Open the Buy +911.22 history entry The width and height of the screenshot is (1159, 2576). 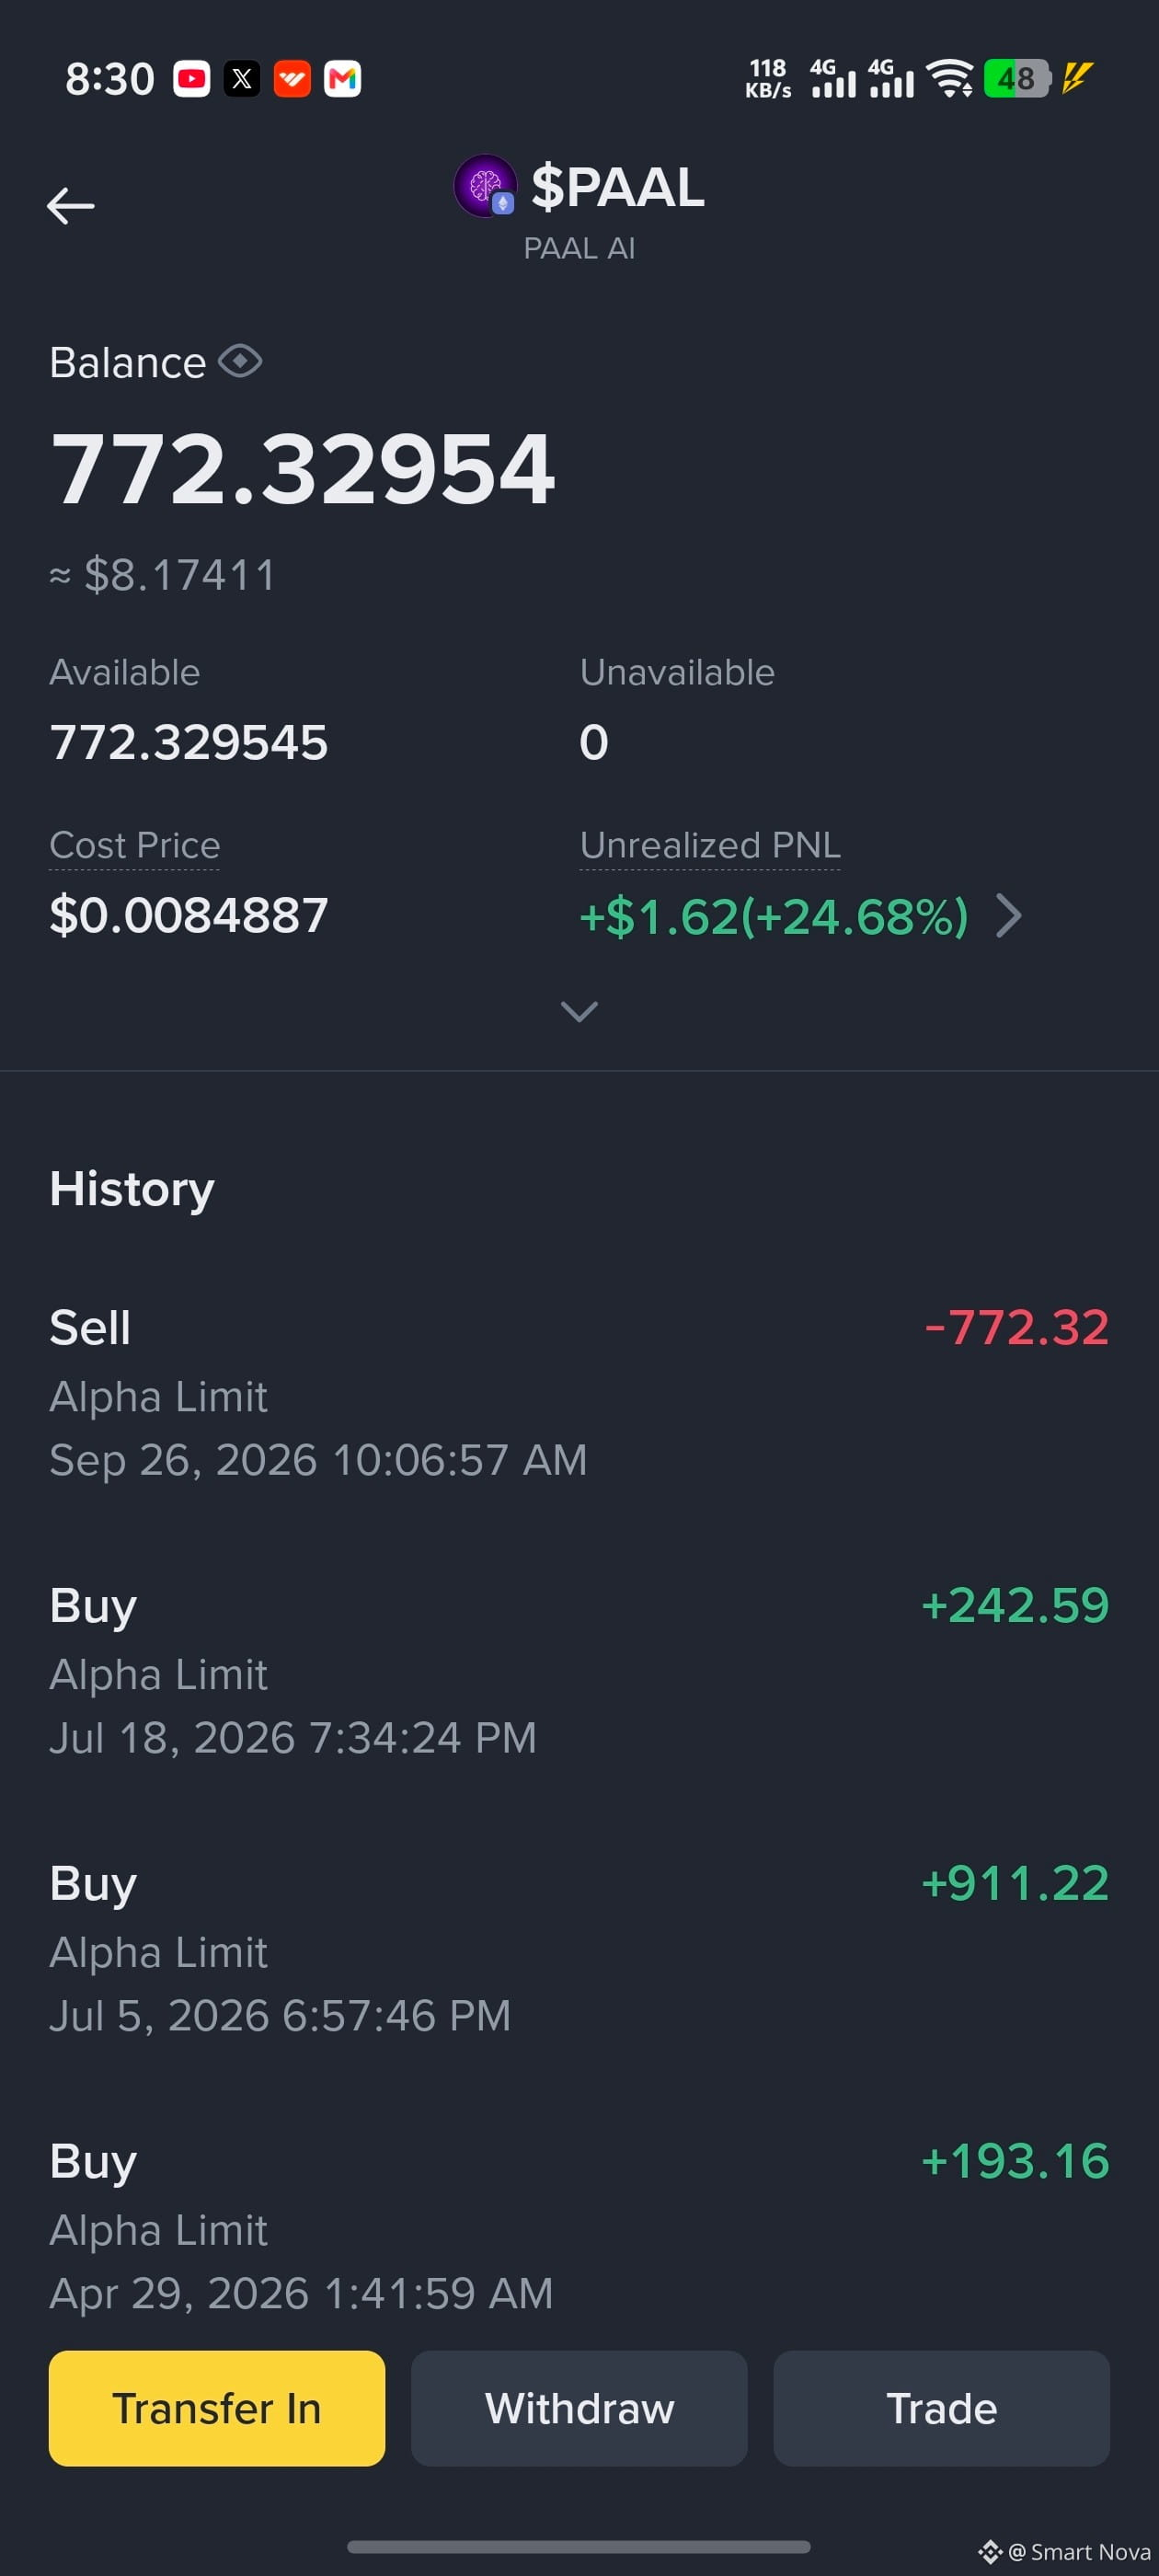click(579, 1949)
